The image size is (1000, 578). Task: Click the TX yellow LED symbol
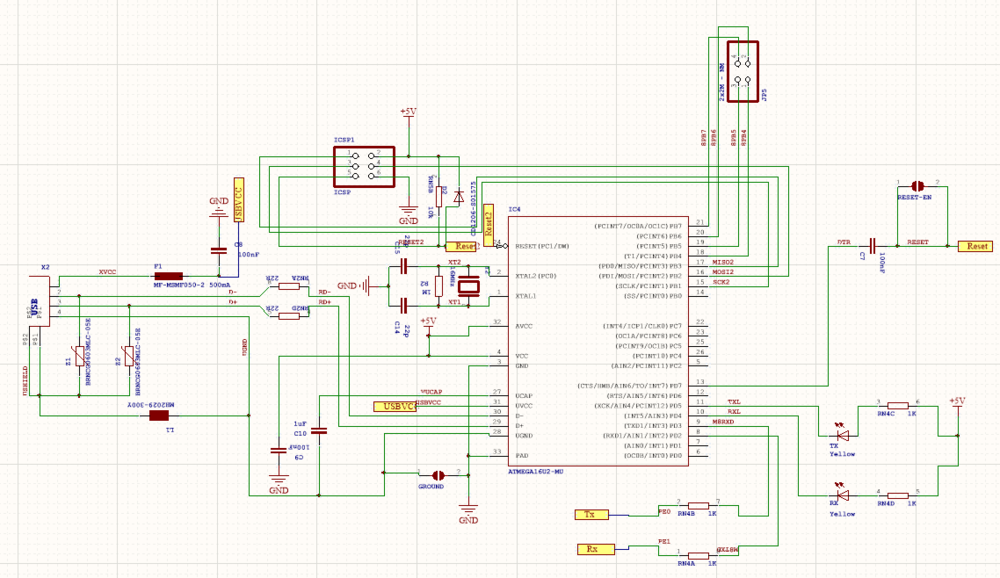[842, 434]
